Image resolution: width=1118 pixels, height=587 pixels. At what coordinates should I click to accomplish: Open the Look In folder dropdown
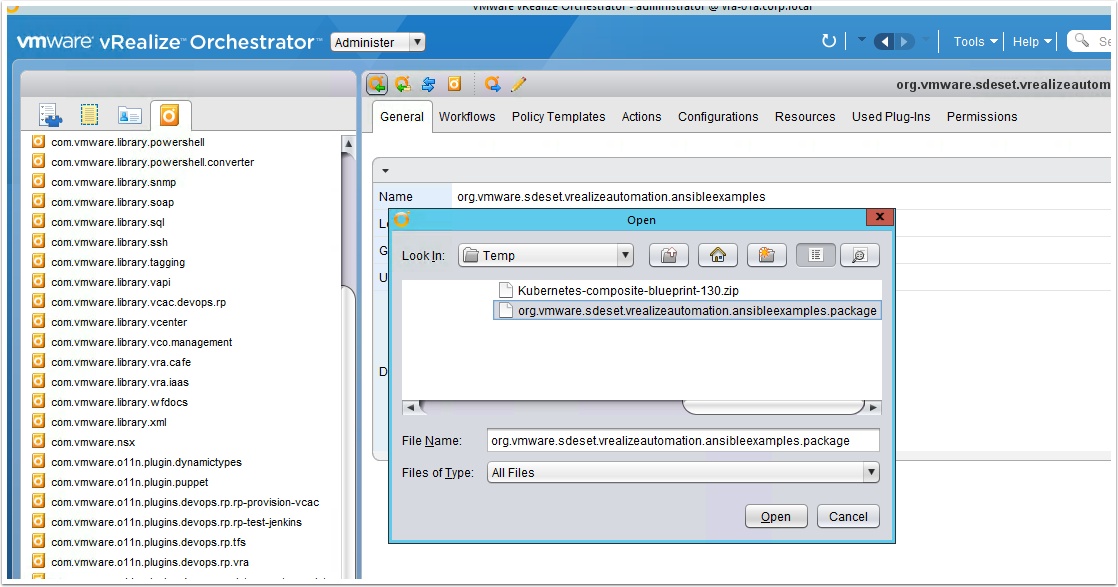[x=546, y=255]
